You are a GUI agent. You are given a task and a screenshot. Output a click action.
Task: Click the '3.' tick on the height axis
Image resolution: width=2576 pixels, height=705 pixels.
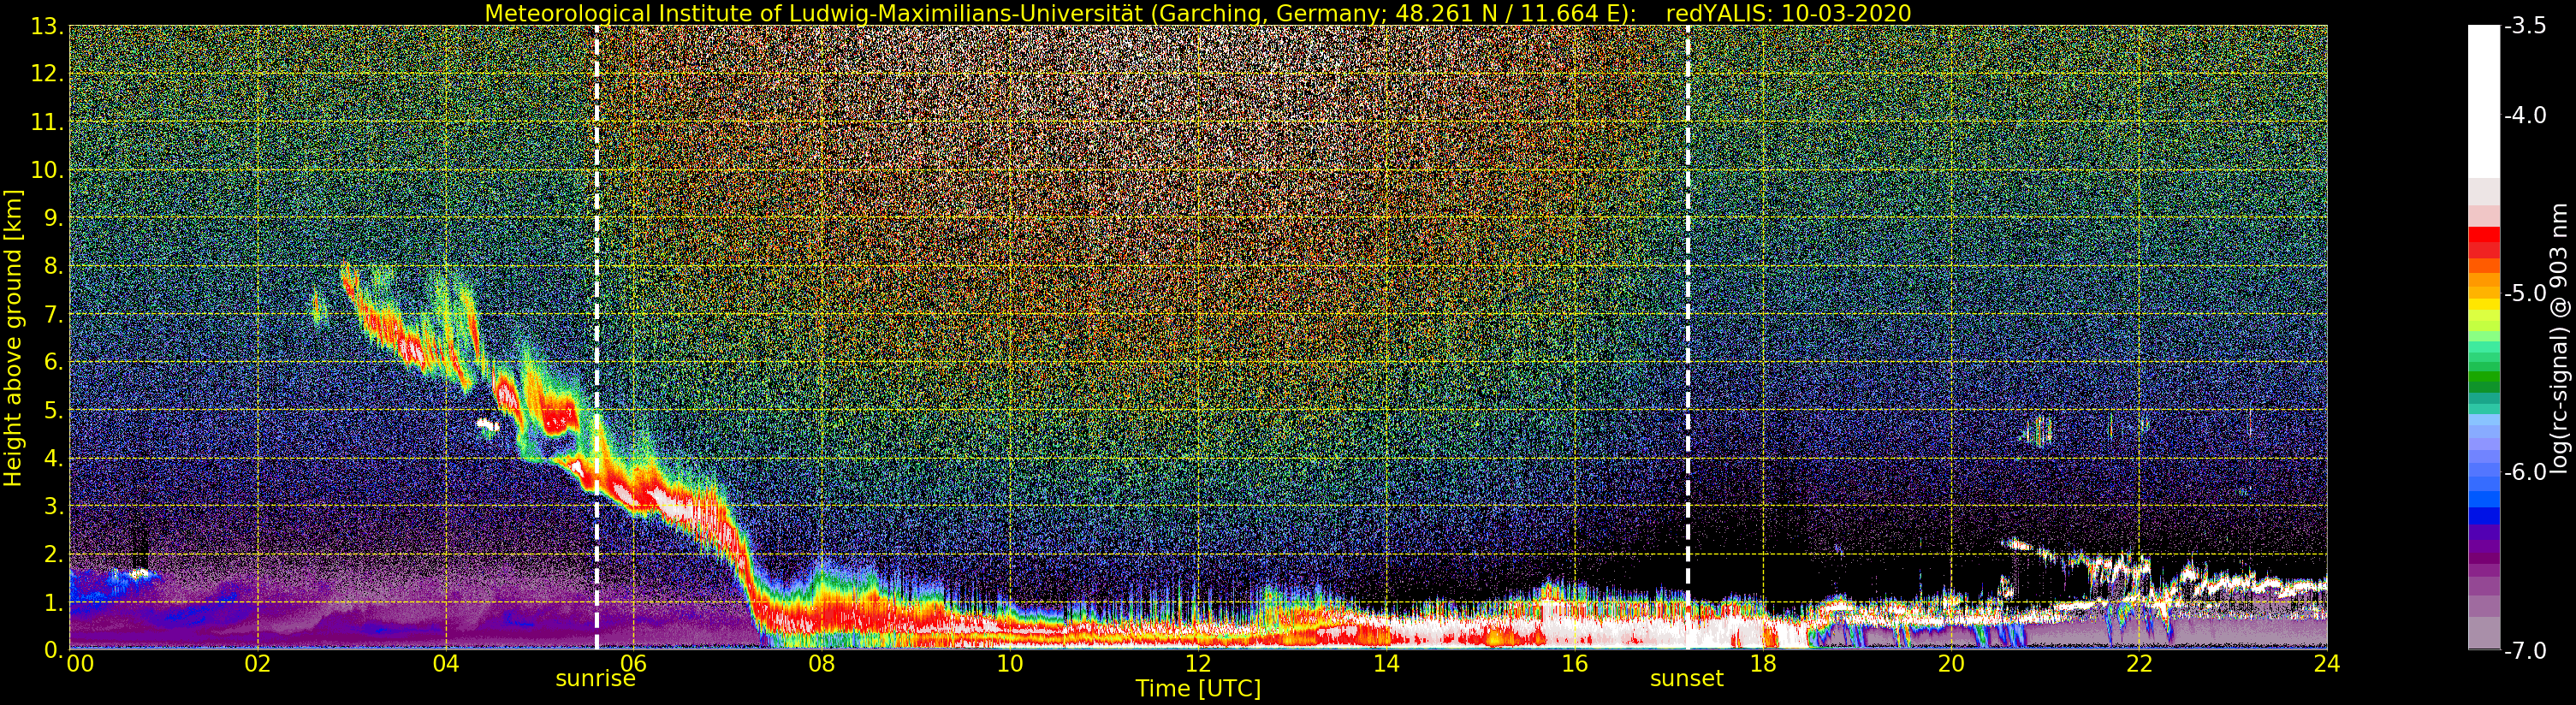(x=53, y=506)
